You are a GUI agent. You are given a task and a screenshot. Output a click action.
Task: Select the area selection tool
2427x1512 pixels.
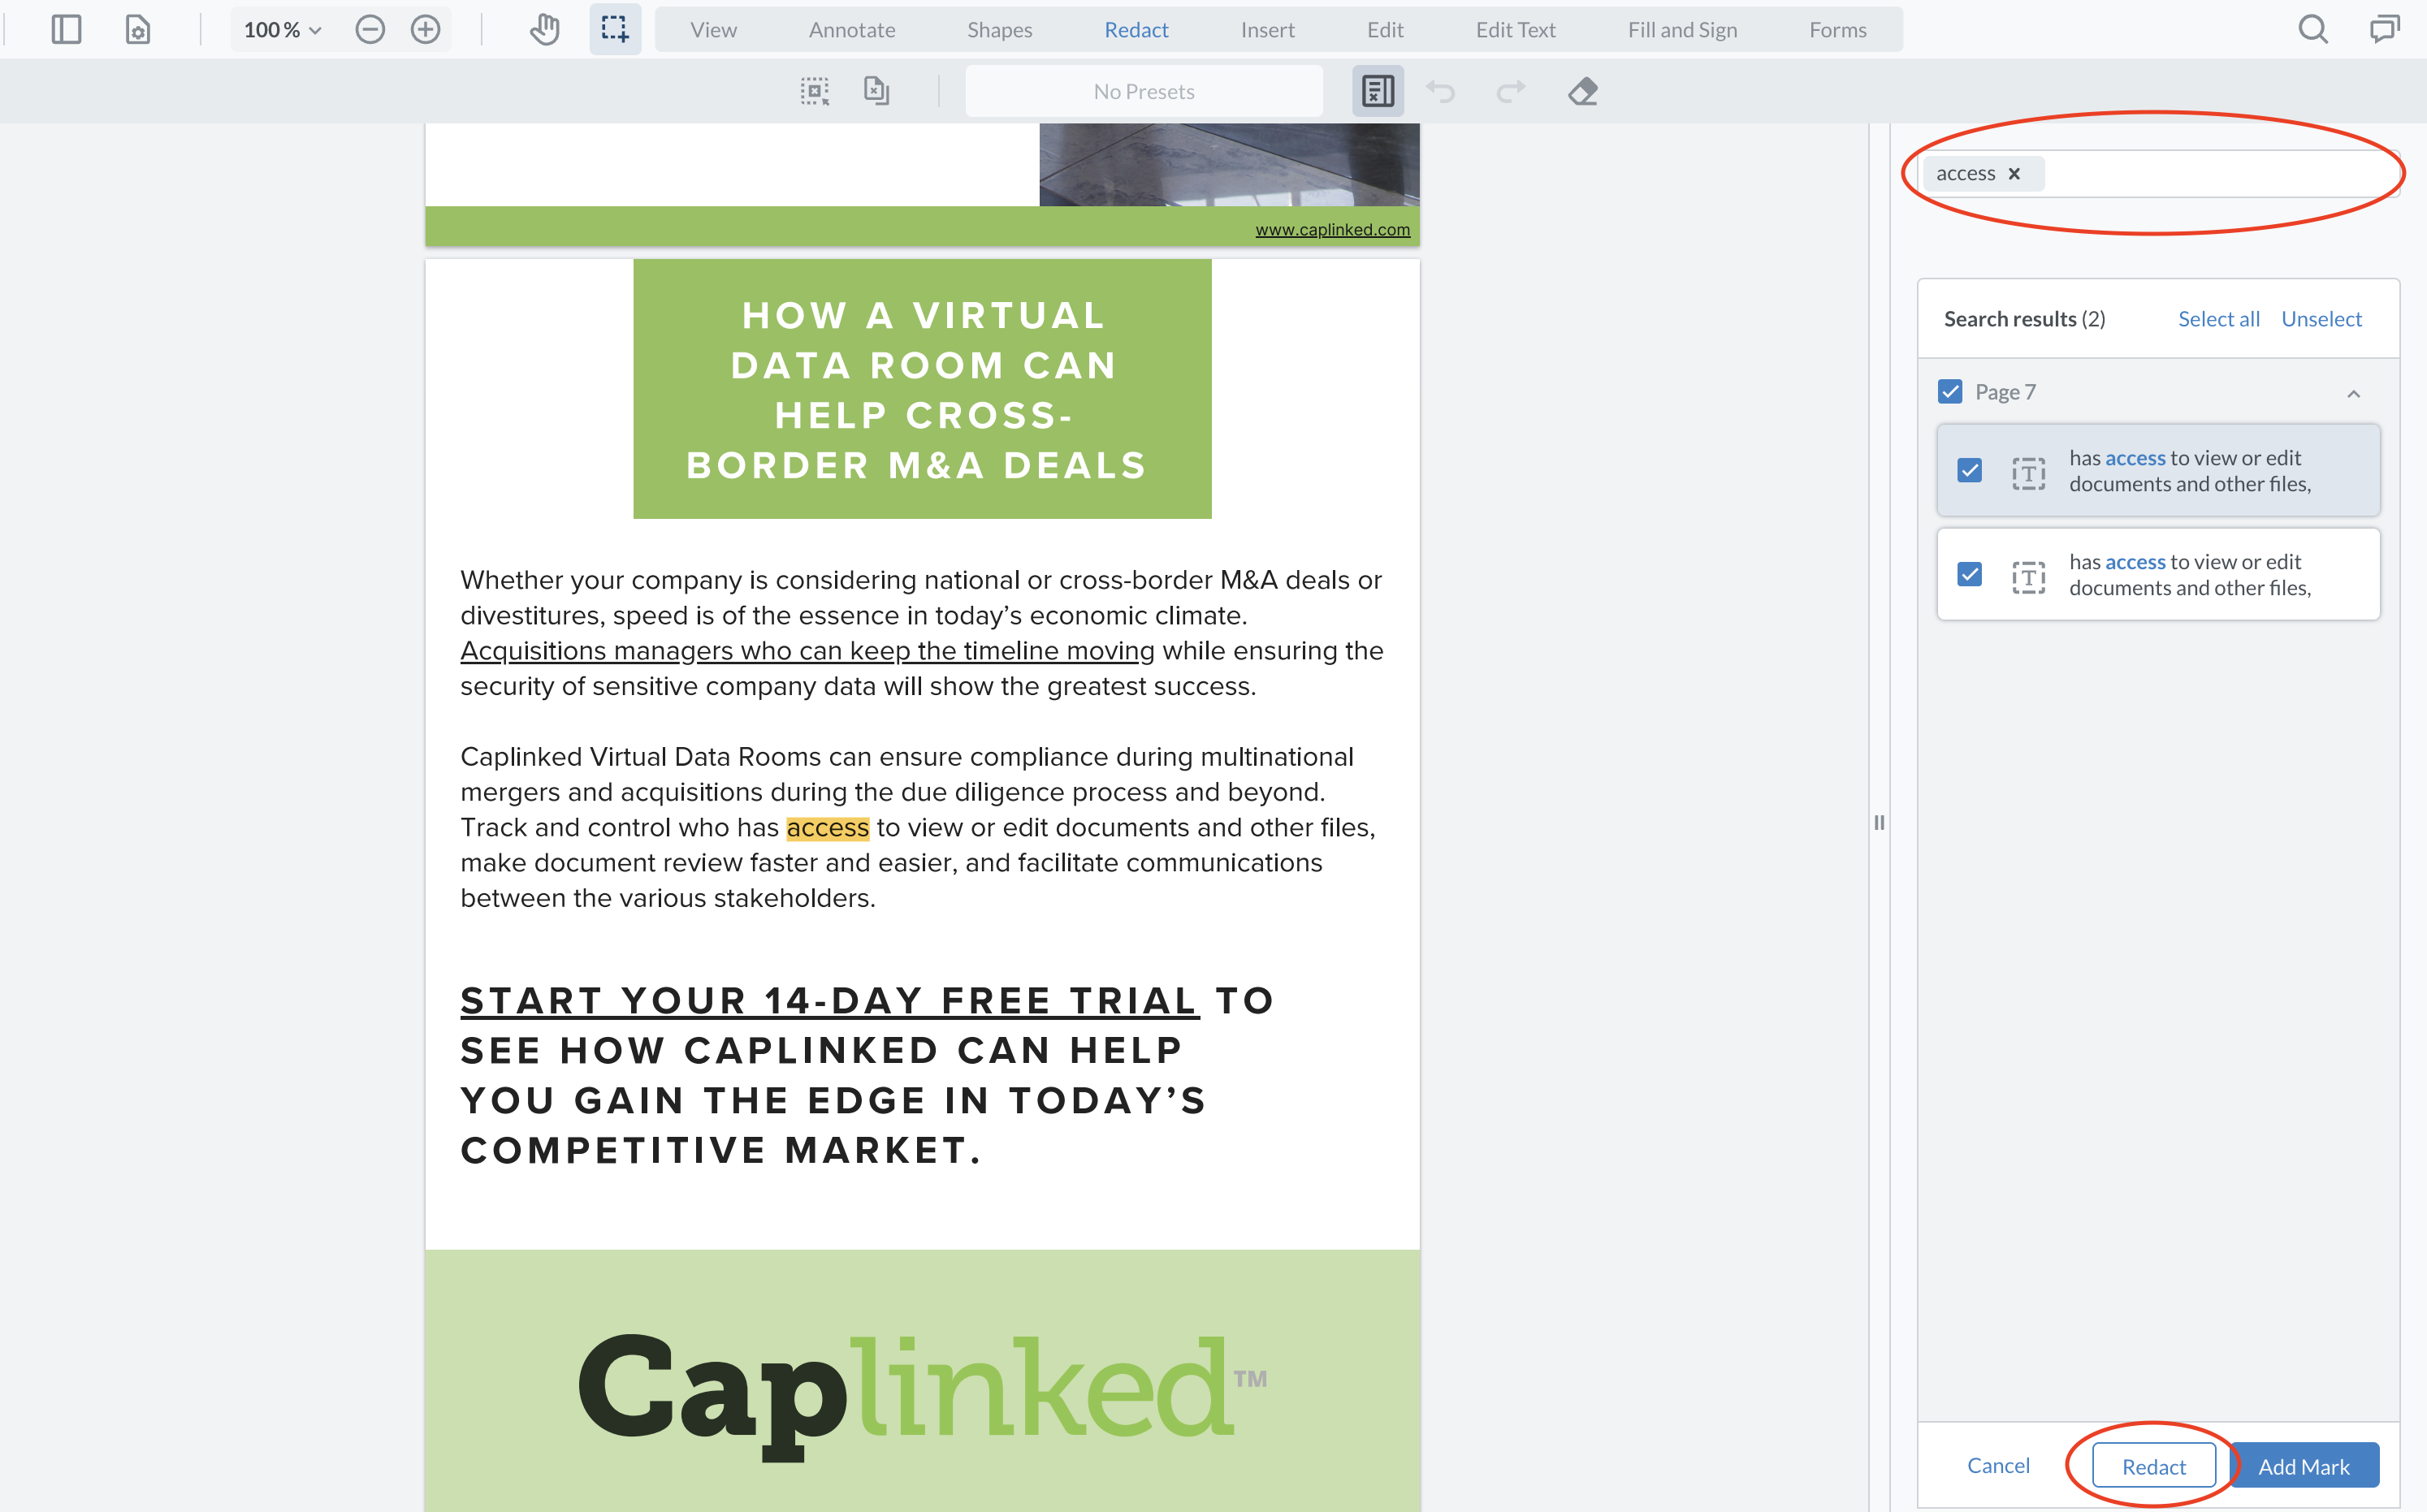(615, 30)
